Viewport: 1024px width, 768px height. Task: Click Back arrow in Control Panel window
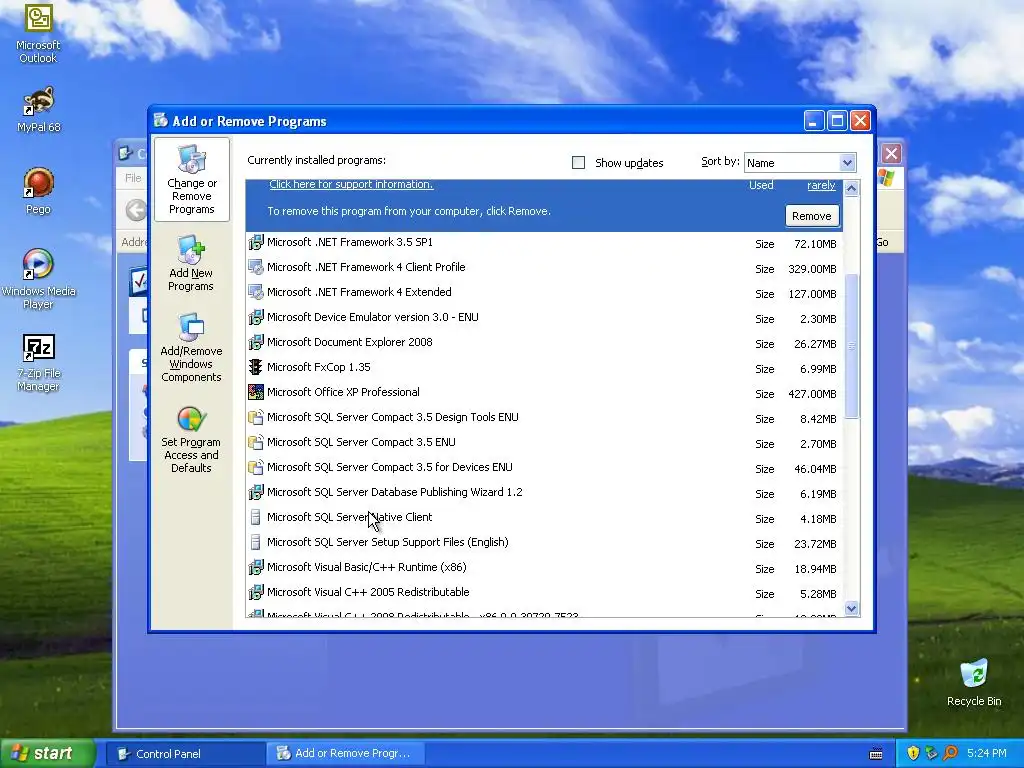[x=136, y=210]
